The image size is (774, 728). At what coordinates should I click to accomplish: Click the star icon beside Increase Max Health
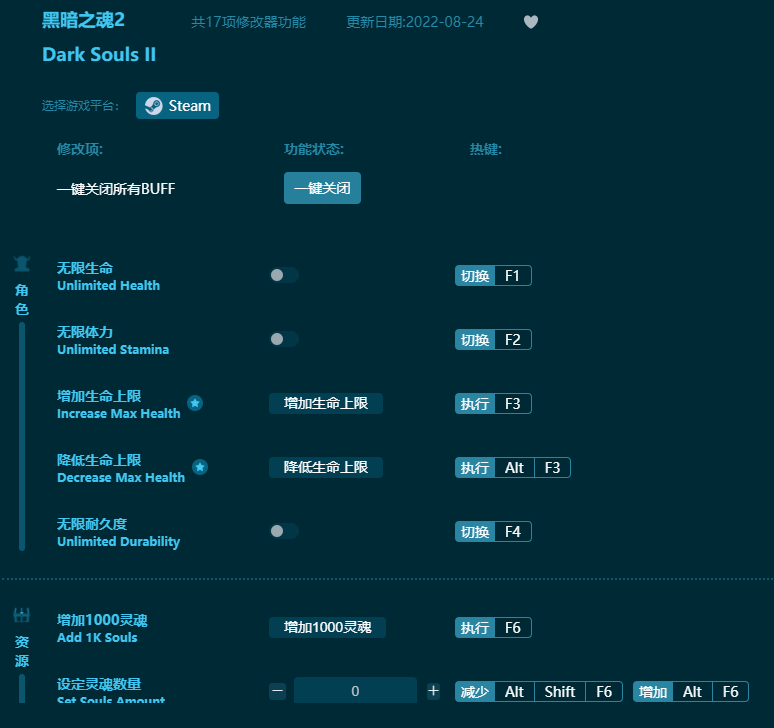(x=195, y=403)
